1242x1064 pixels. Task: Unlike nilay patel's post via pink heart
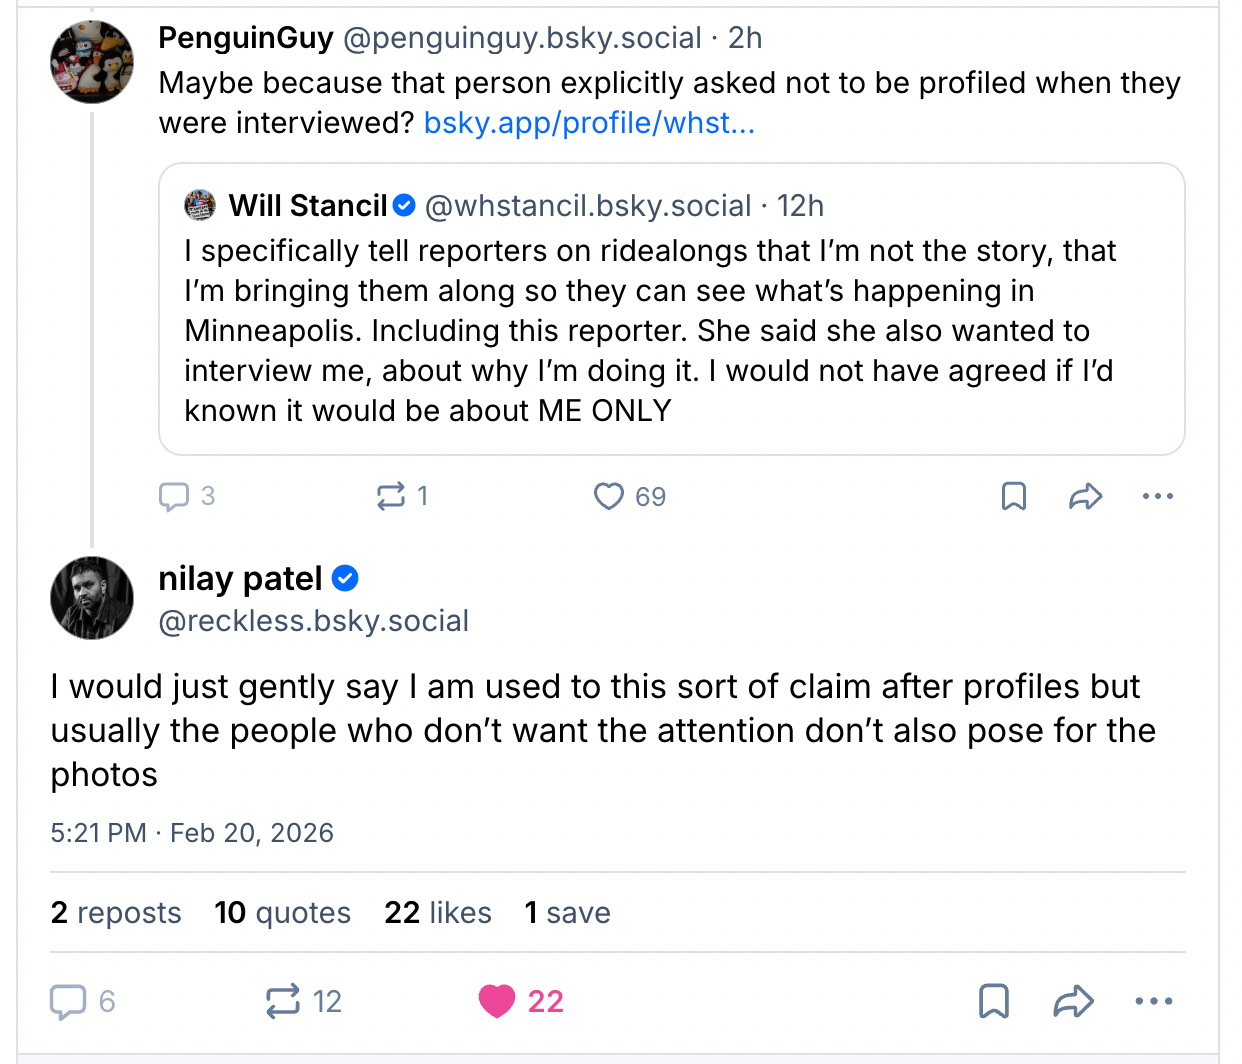(497, 1001)
